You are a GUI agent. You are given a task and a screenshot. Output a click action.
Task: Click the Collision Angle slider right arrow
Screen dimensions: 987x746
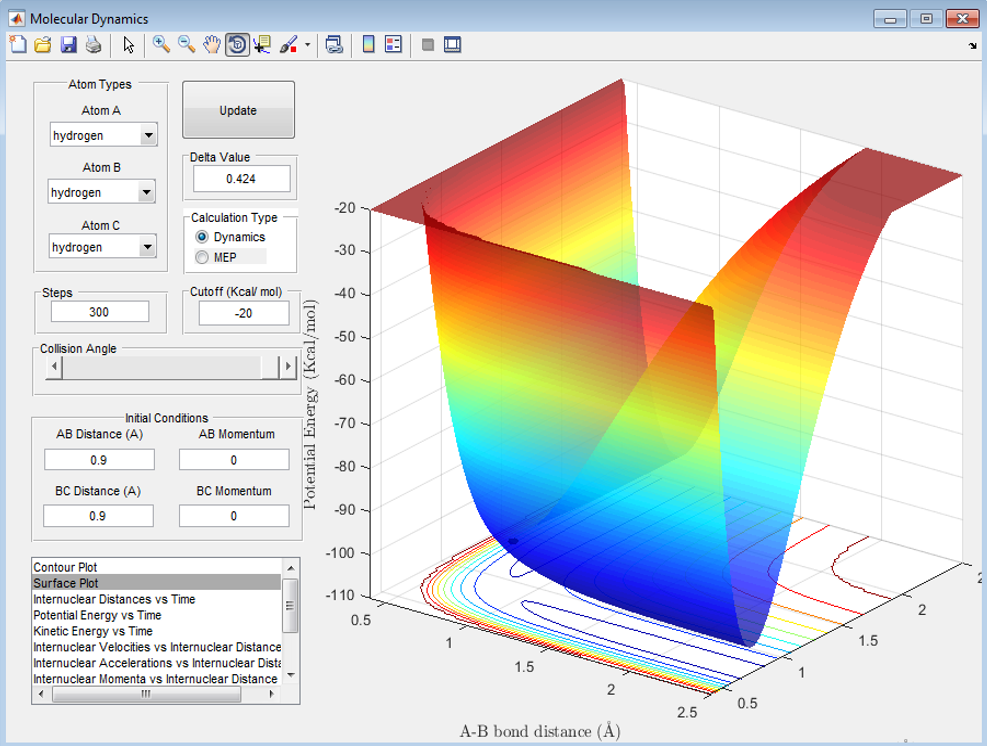click(x=288, y=366)
